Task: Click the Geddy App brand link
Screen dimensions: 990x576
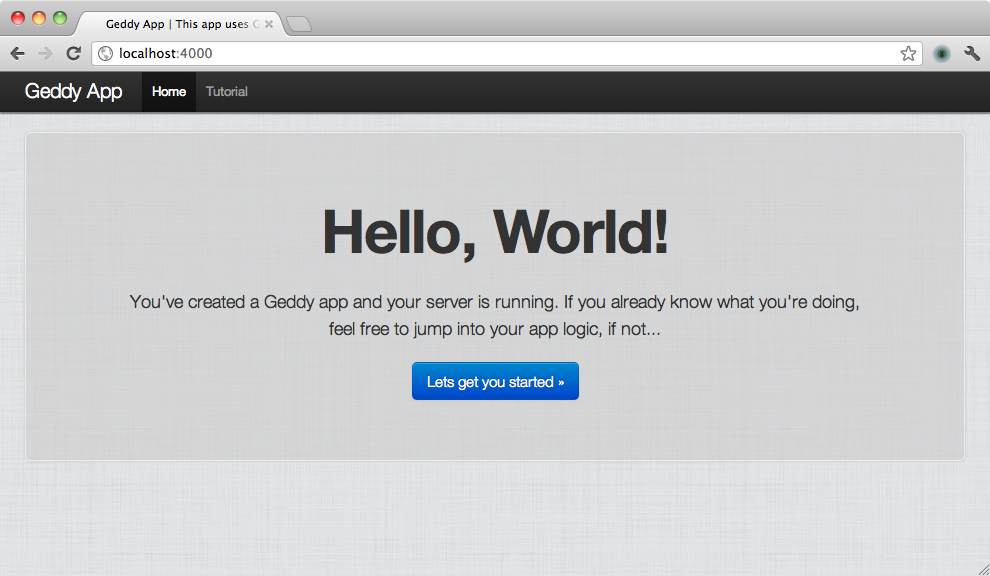Action: (73, 92)
